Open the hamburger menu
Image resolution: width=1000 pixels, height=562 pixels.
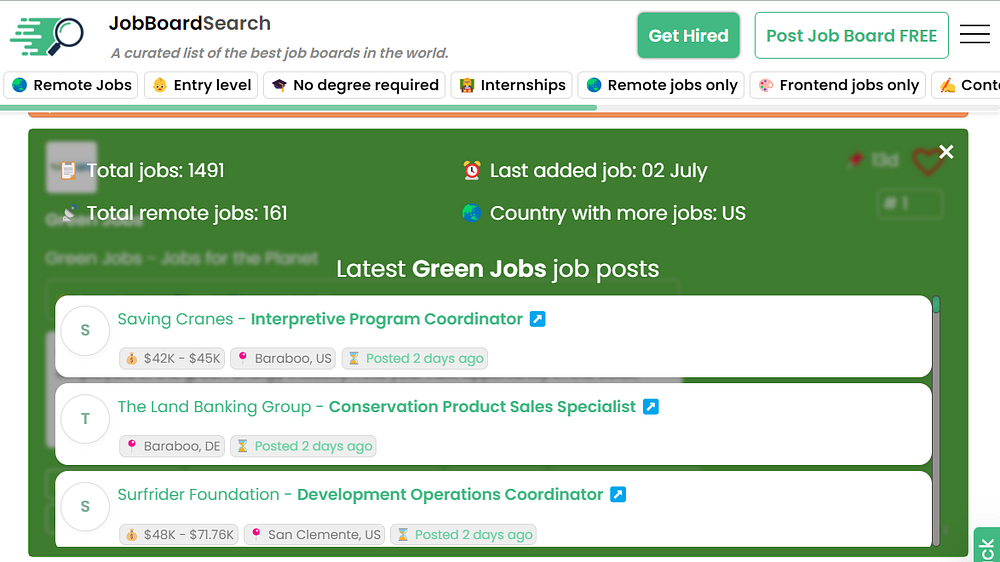pyautogui.click(x=974, y=34)
